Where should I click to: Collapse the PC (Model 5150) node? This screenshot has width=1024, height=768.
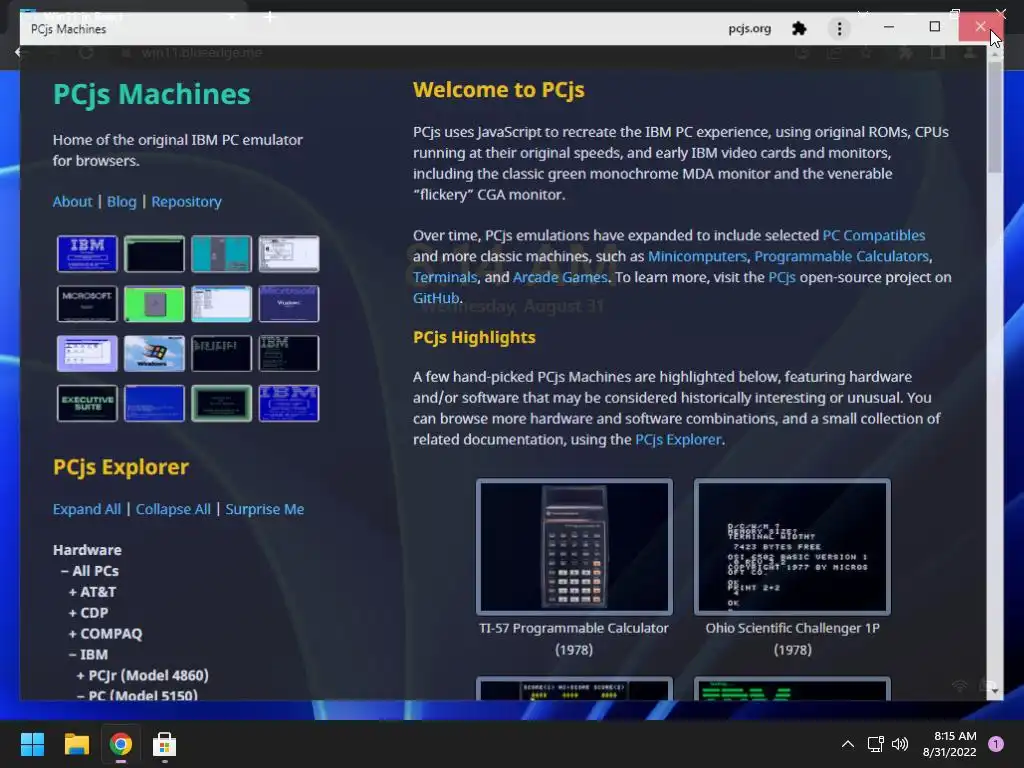137,695
